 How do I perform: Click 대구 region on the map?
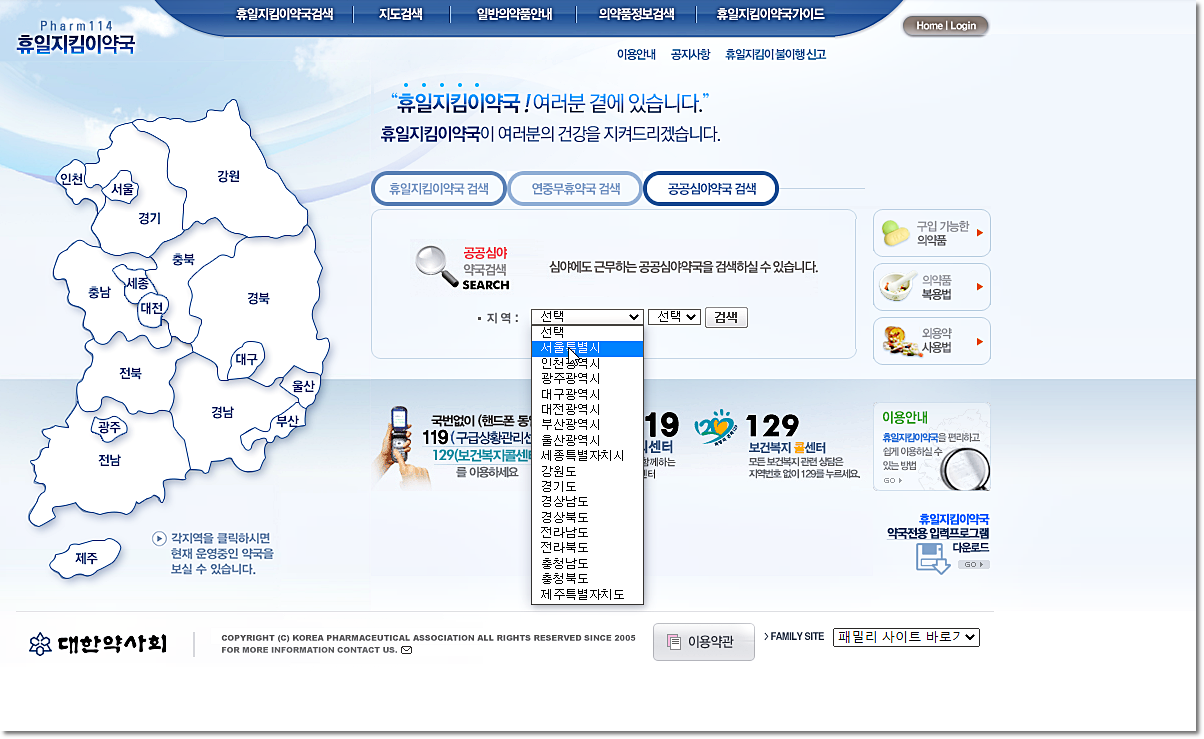click(x=246, y=359)
